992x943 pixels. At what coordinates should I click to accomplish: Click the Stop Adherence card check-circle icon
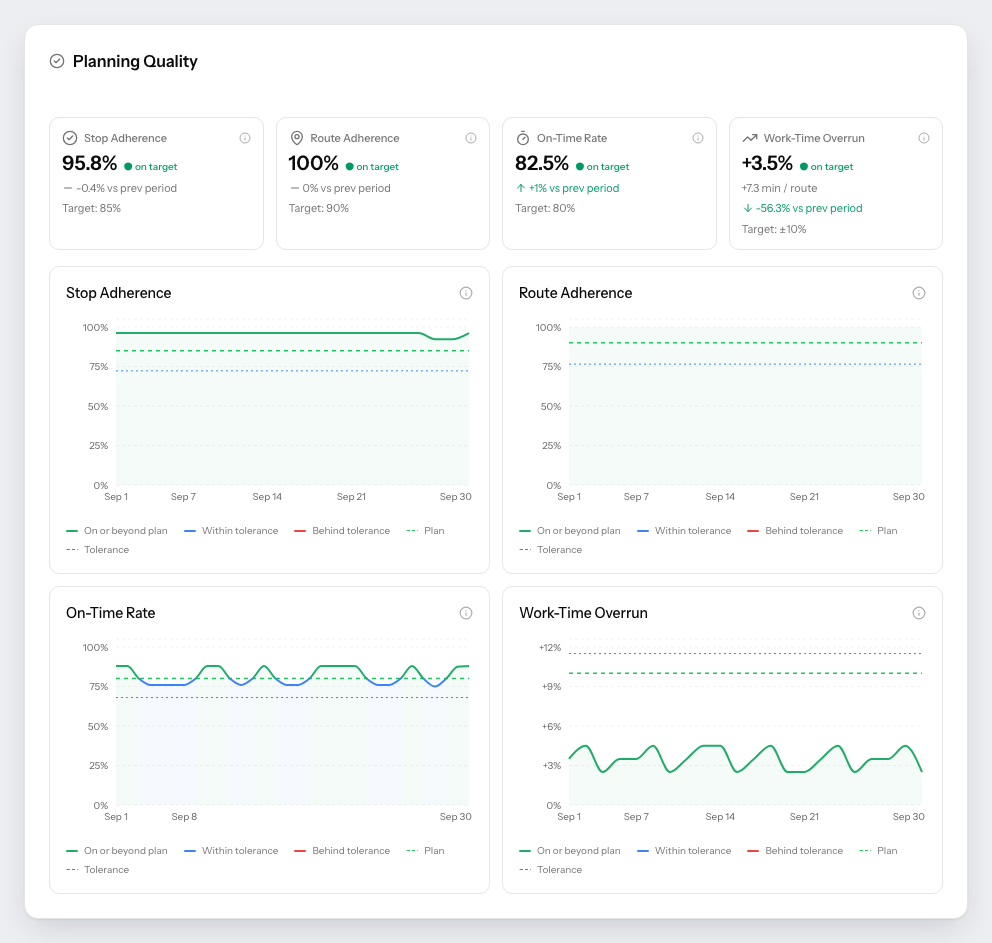tap(70, 138)
